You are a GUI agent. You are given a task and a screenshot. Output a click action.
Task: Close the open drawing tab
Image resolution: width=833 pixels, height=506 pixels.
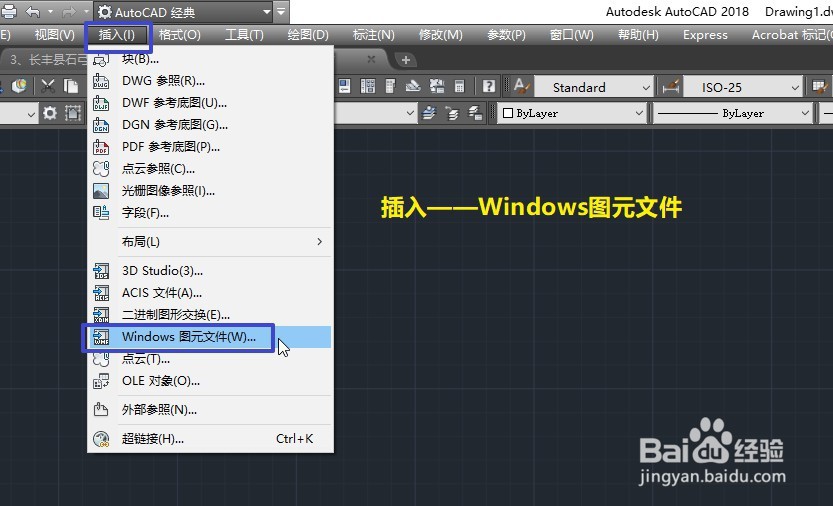[371, 60]
